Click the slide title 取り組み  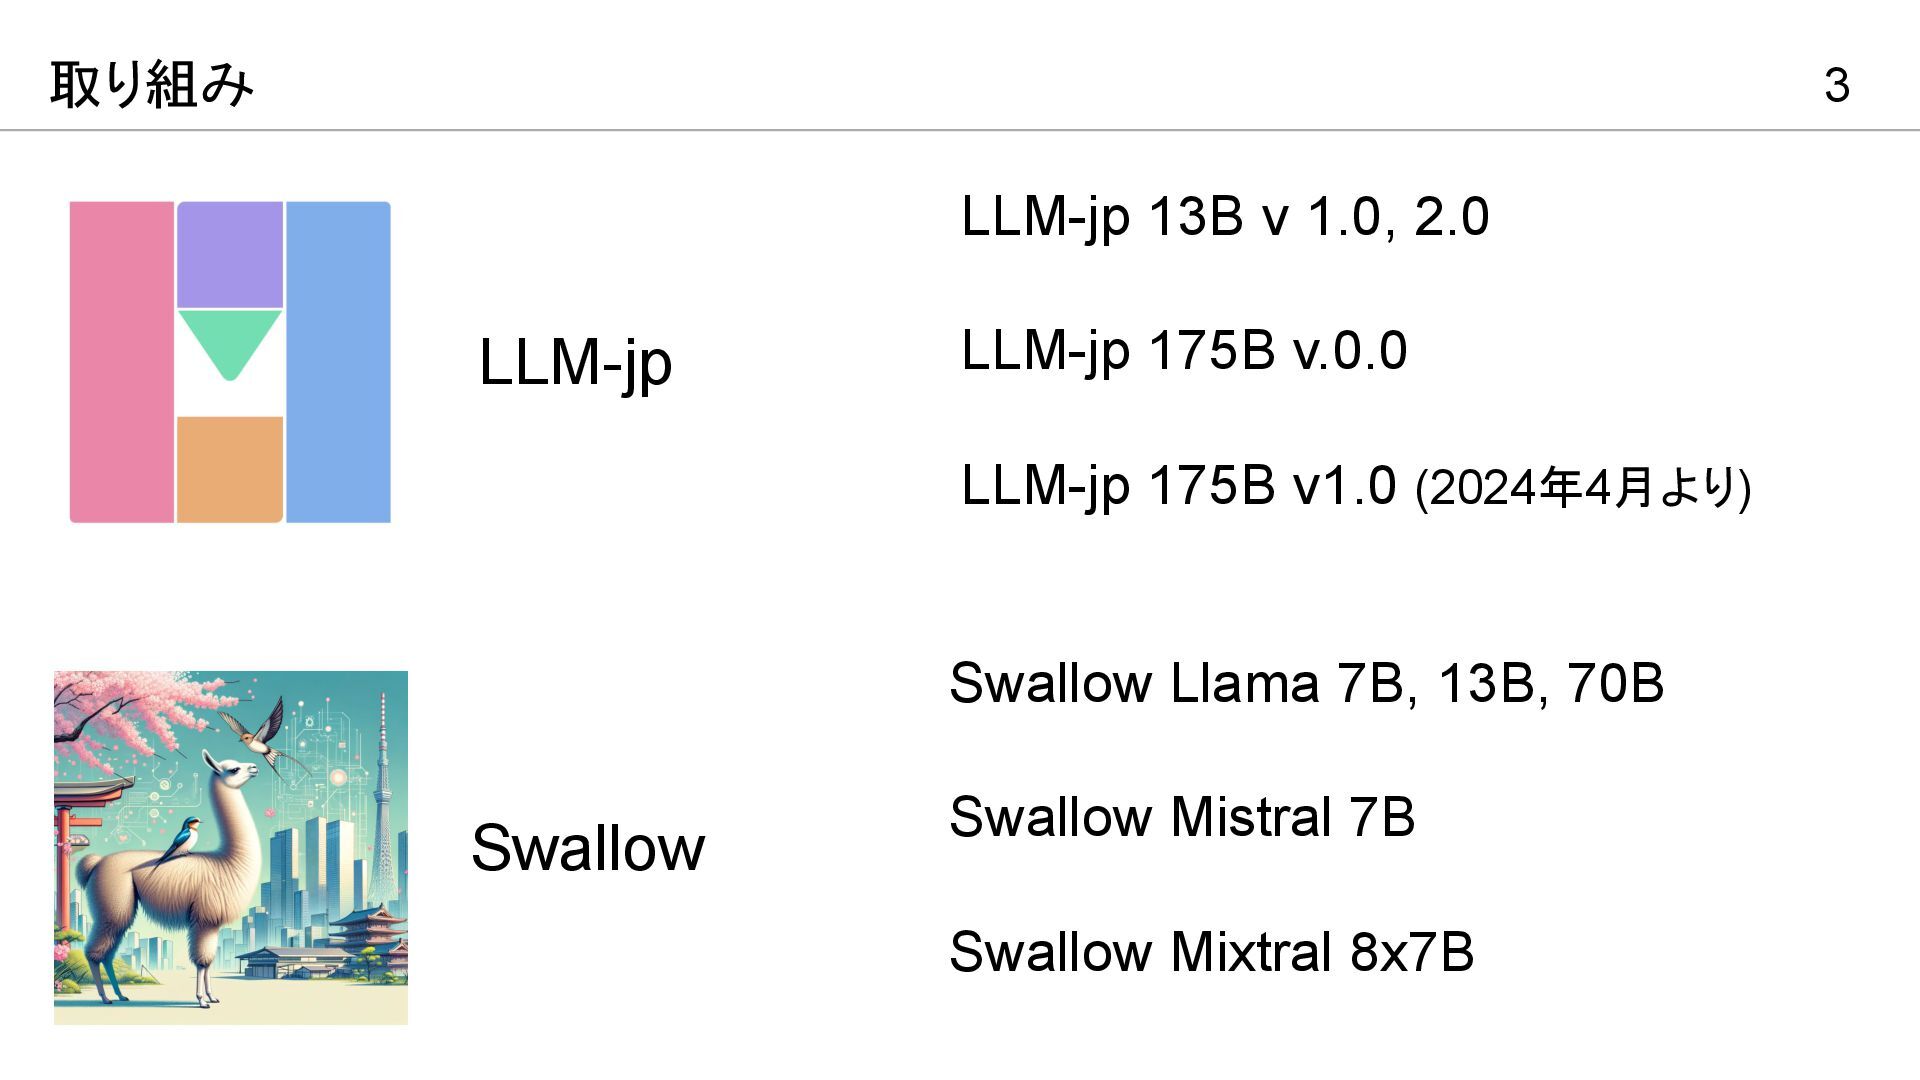[152, 85]
